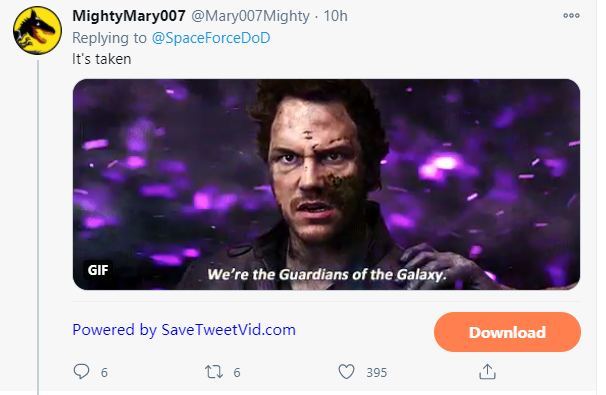Open the share upload icon
Screen dimensions: 606x395
(x=487, y=371)
